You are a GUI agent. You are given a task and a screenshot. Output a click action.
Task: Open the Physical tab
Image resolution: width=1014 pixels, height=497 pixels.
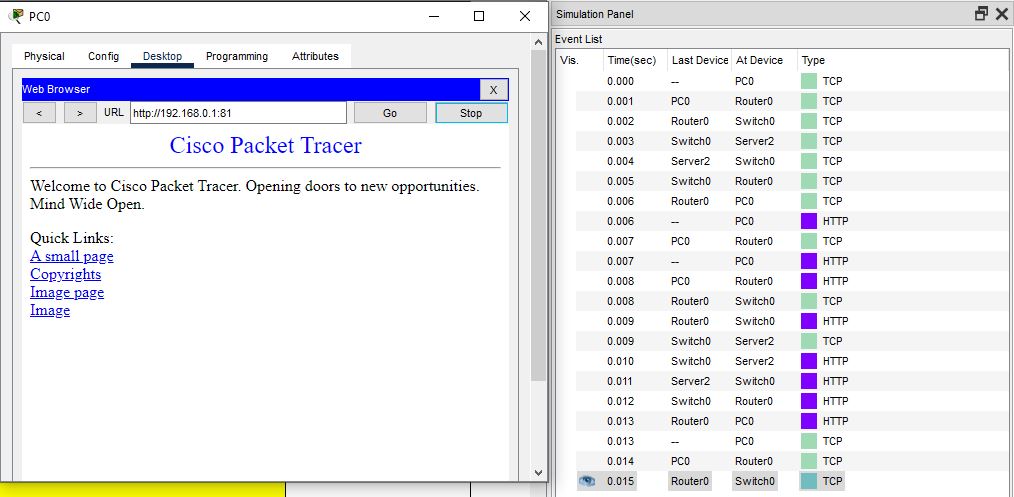[x=44, y=56]
